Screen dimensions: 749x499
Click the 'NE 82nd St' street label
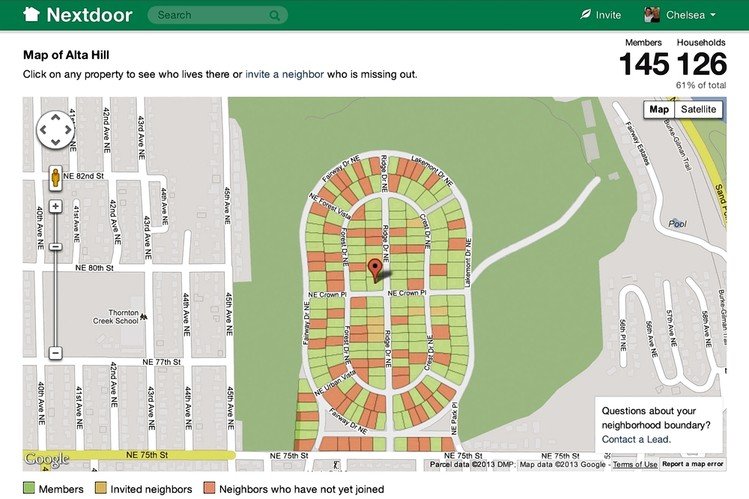pyautogui.click(x=83, y=176)
